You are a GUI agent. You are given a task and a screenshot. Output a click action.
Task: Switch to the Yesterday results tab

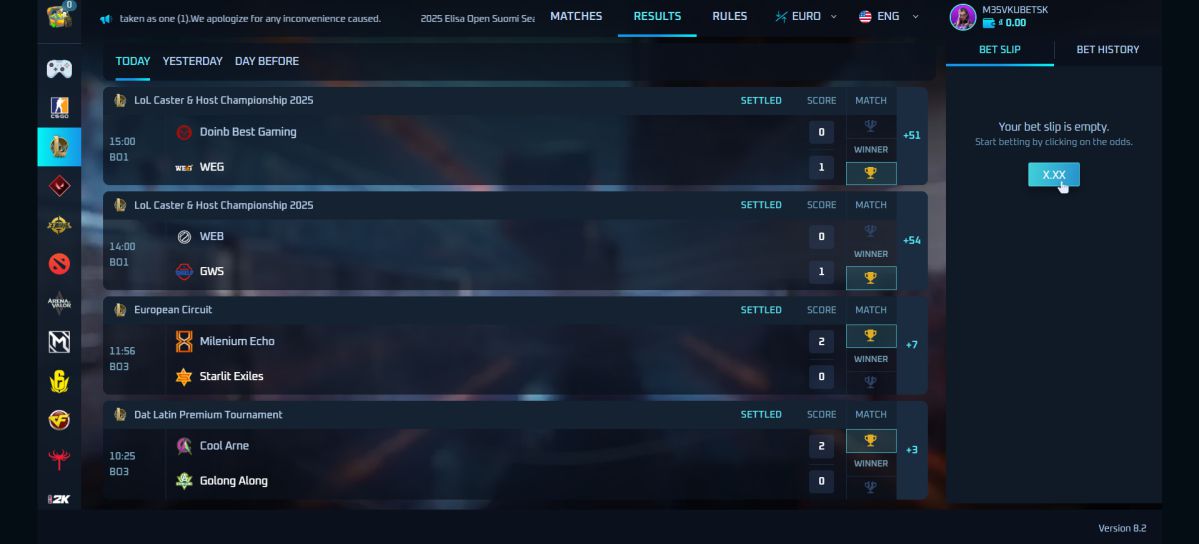point(192,61)
